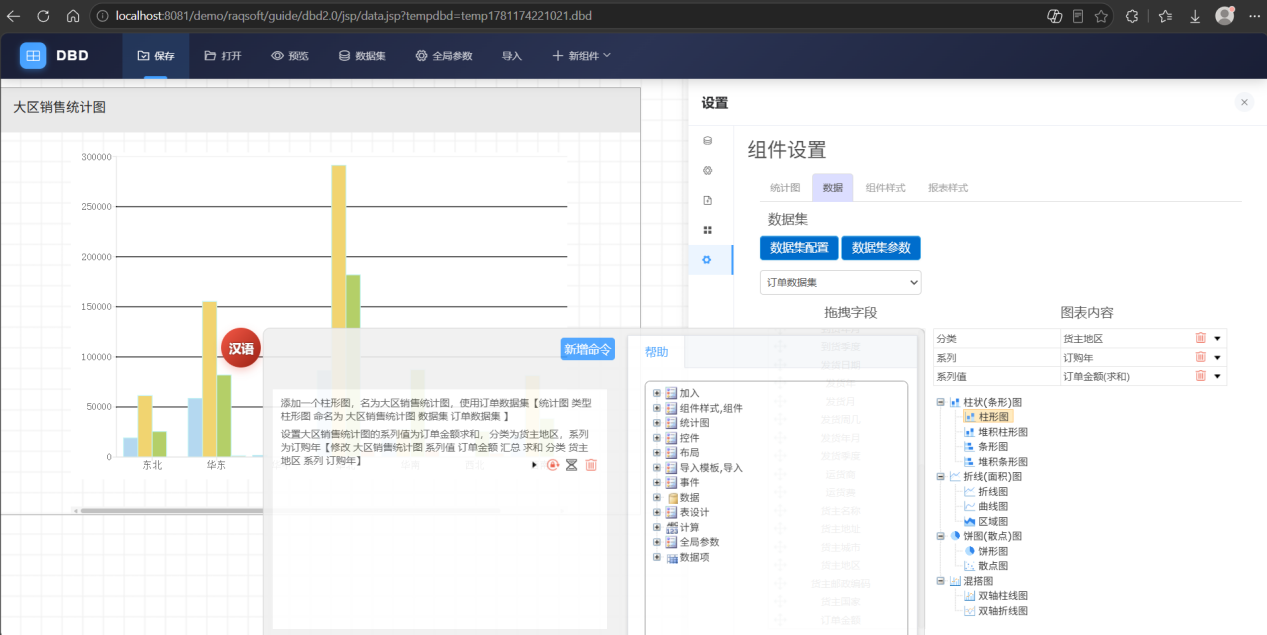Click 表设计 in the help tree

694,512
